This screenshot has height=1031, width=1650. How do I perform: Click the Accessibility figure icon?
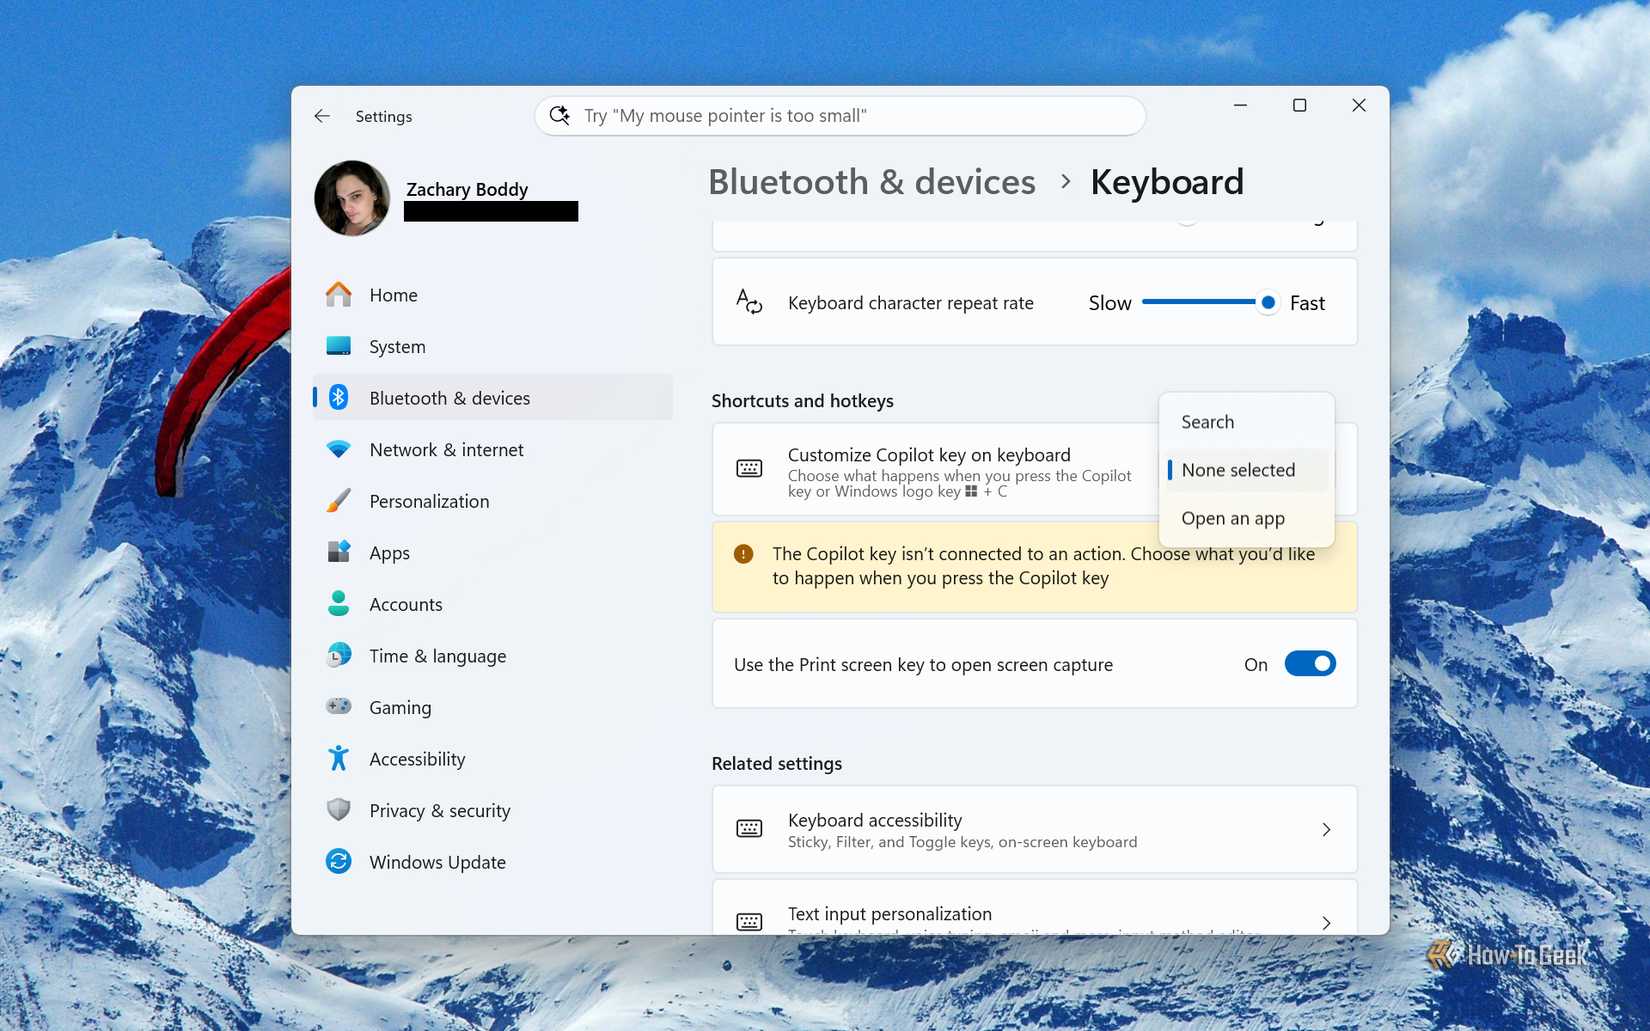[339, 759]
